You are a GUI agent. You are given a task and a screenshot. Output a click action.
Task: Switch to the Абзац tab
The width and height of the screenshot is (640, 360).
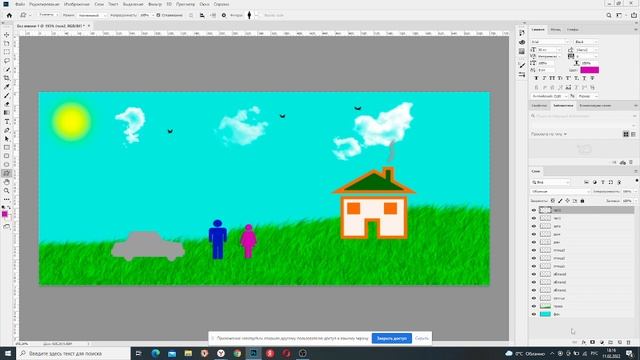[x=556, y=29]
